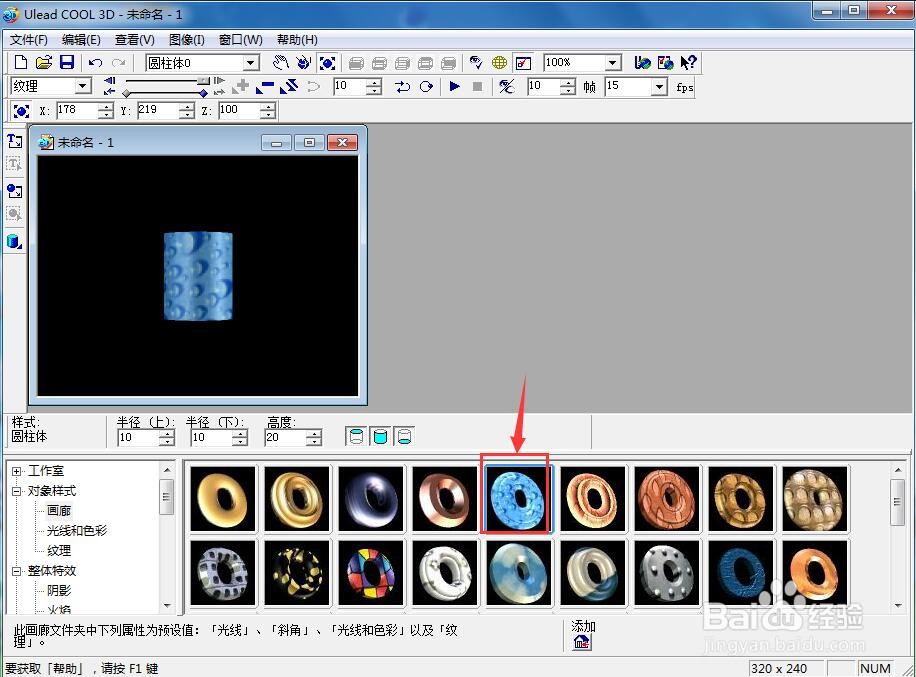Maximize the 未命名 - 1 document window
The width and height of the screenshot is (916, 677).
(309, 143)
